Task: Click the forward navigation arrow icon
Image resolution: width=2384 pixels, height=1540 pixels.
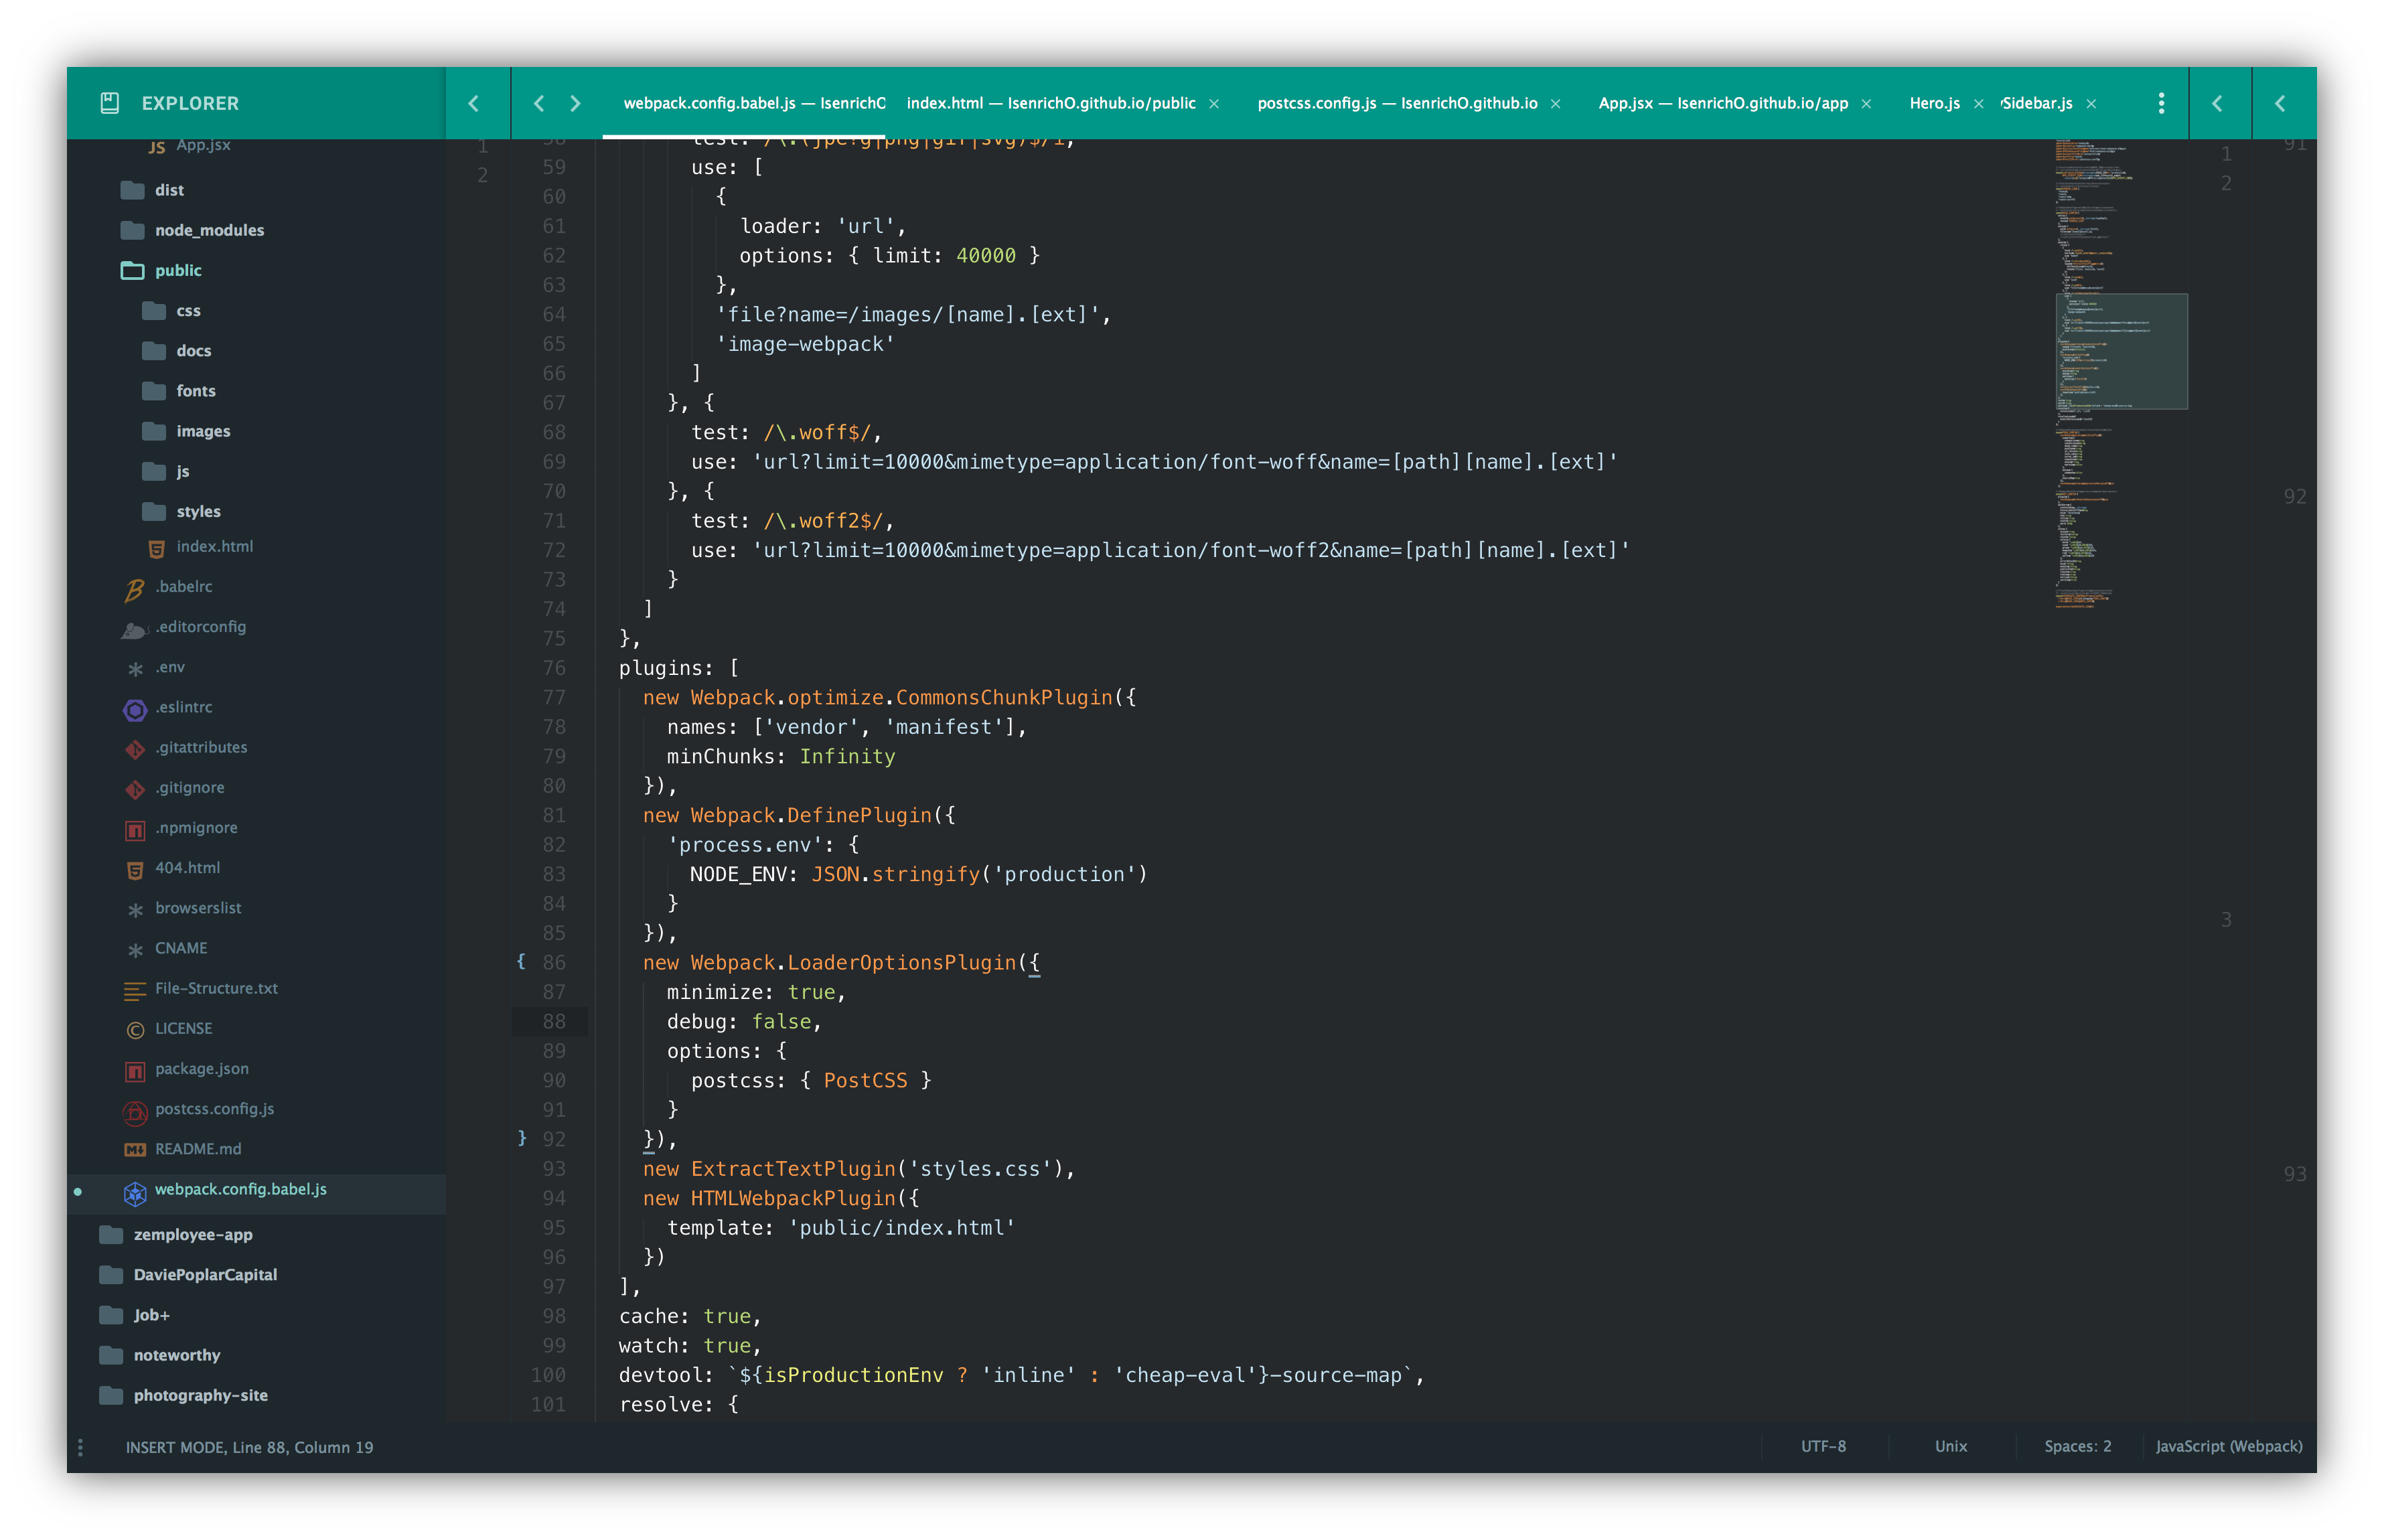Action: tap(573, 102)
